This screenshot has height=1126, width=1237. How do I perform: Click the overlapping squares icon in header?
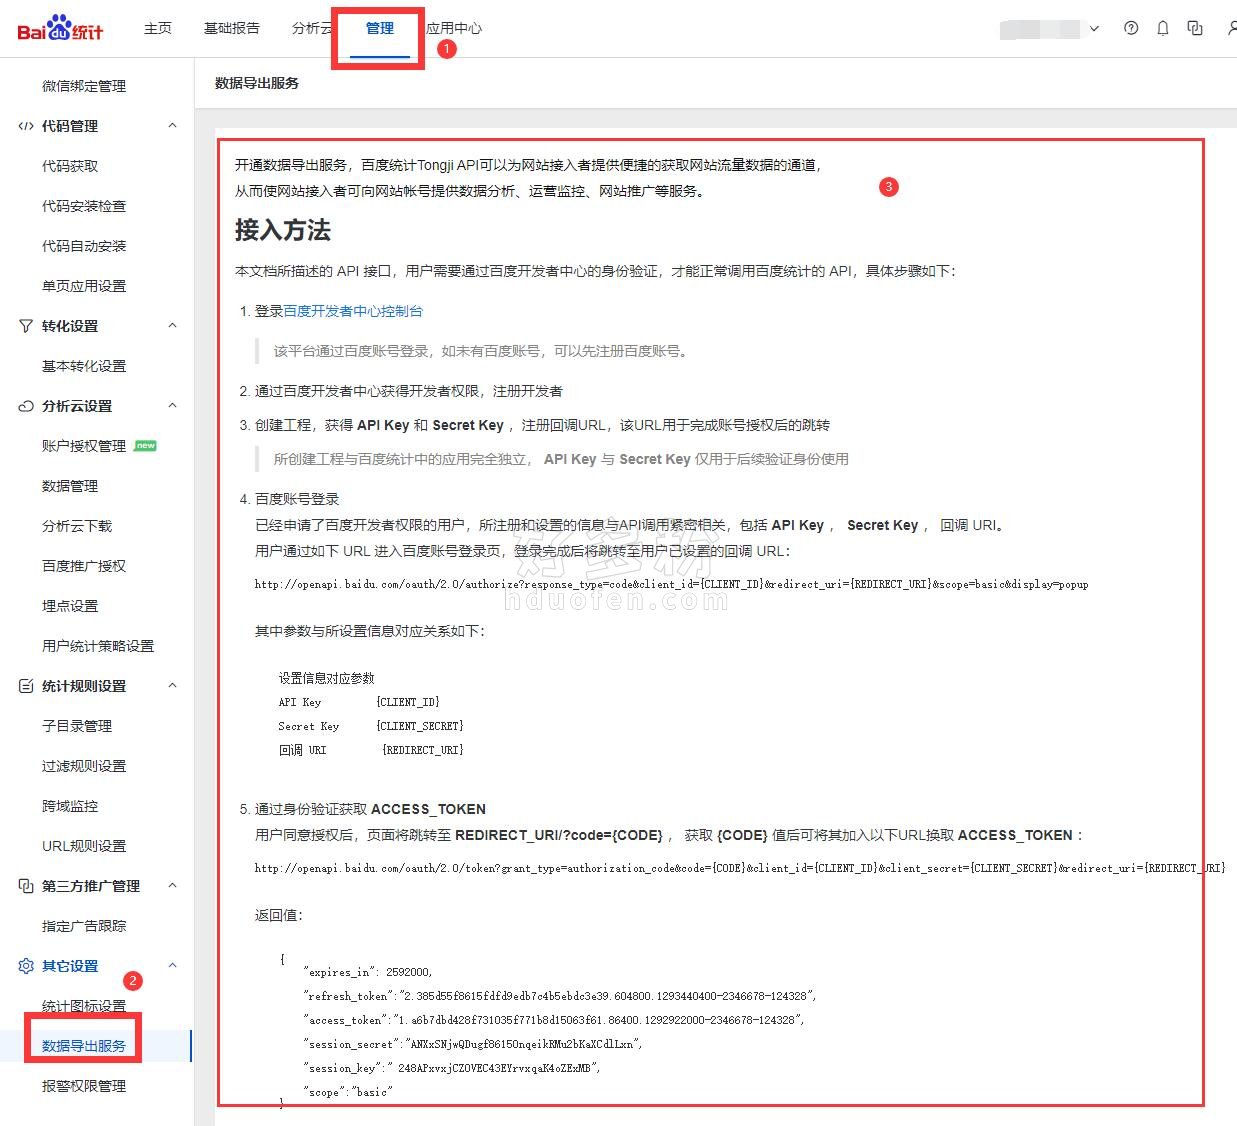(x=1195, y=28)
